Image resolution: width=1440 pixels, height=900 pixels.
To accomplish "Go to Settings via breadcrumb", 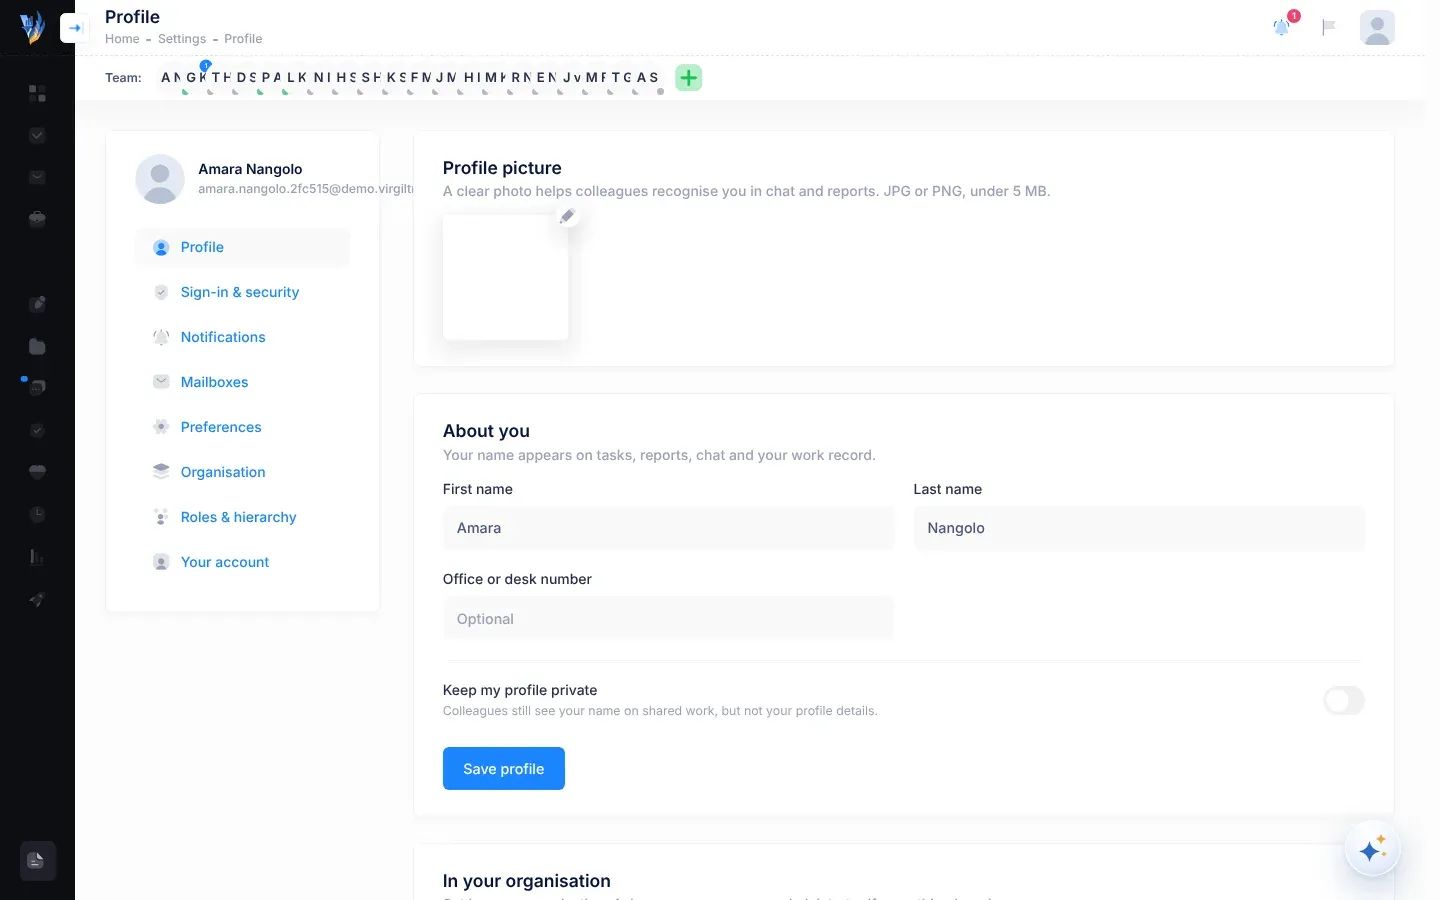I will [x=182, y=39].
